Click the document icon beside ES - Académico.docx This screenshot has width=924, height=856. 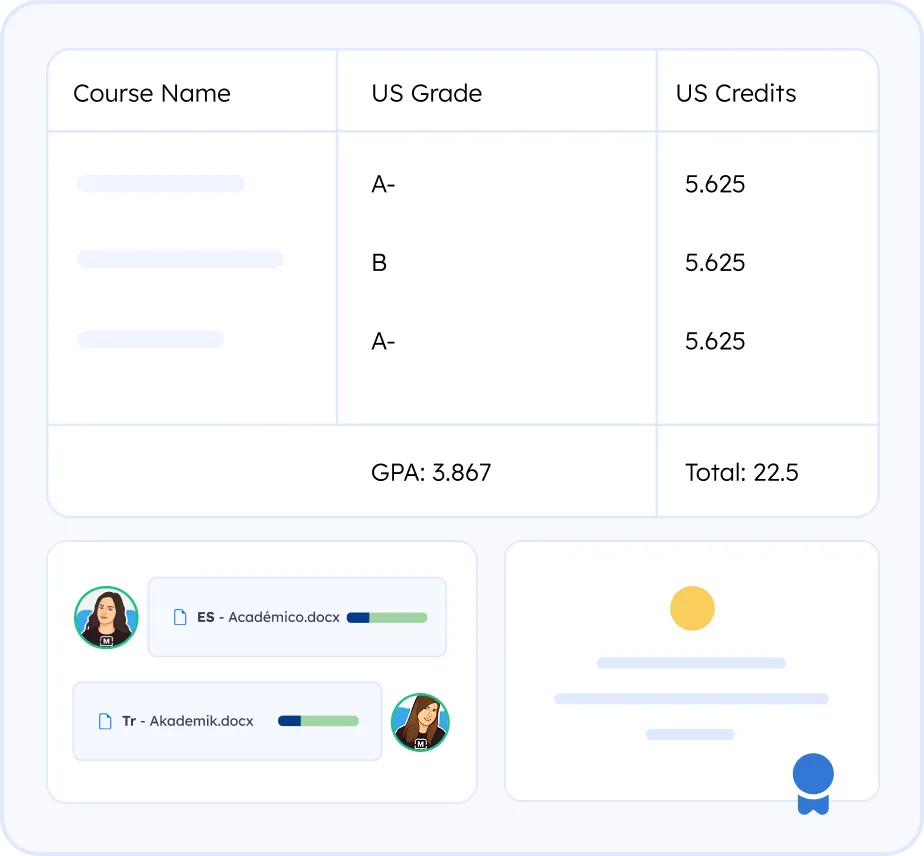click(x=181, y=617)
